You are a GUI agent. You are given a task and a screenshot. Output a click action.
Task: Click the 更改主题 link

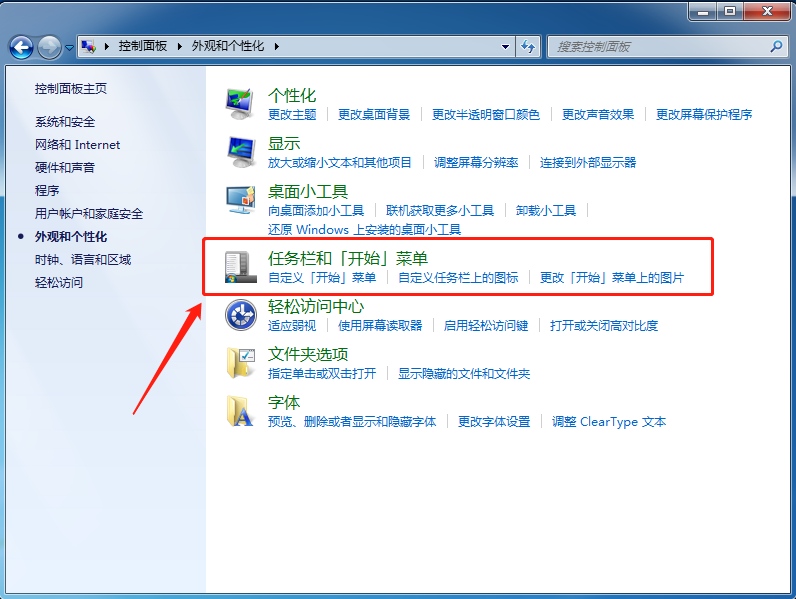pyautogui.click(x=292, y=115)
